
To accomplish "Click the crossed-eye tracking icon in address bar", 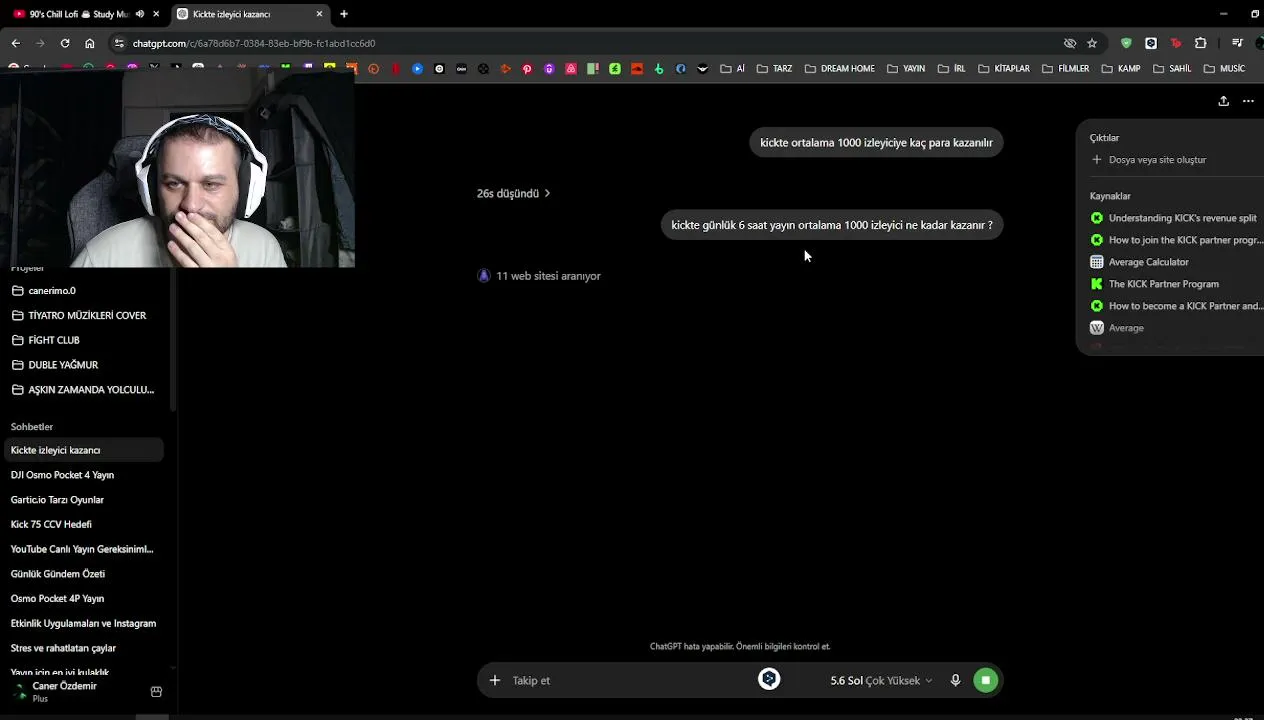I will pos(1070,43).
